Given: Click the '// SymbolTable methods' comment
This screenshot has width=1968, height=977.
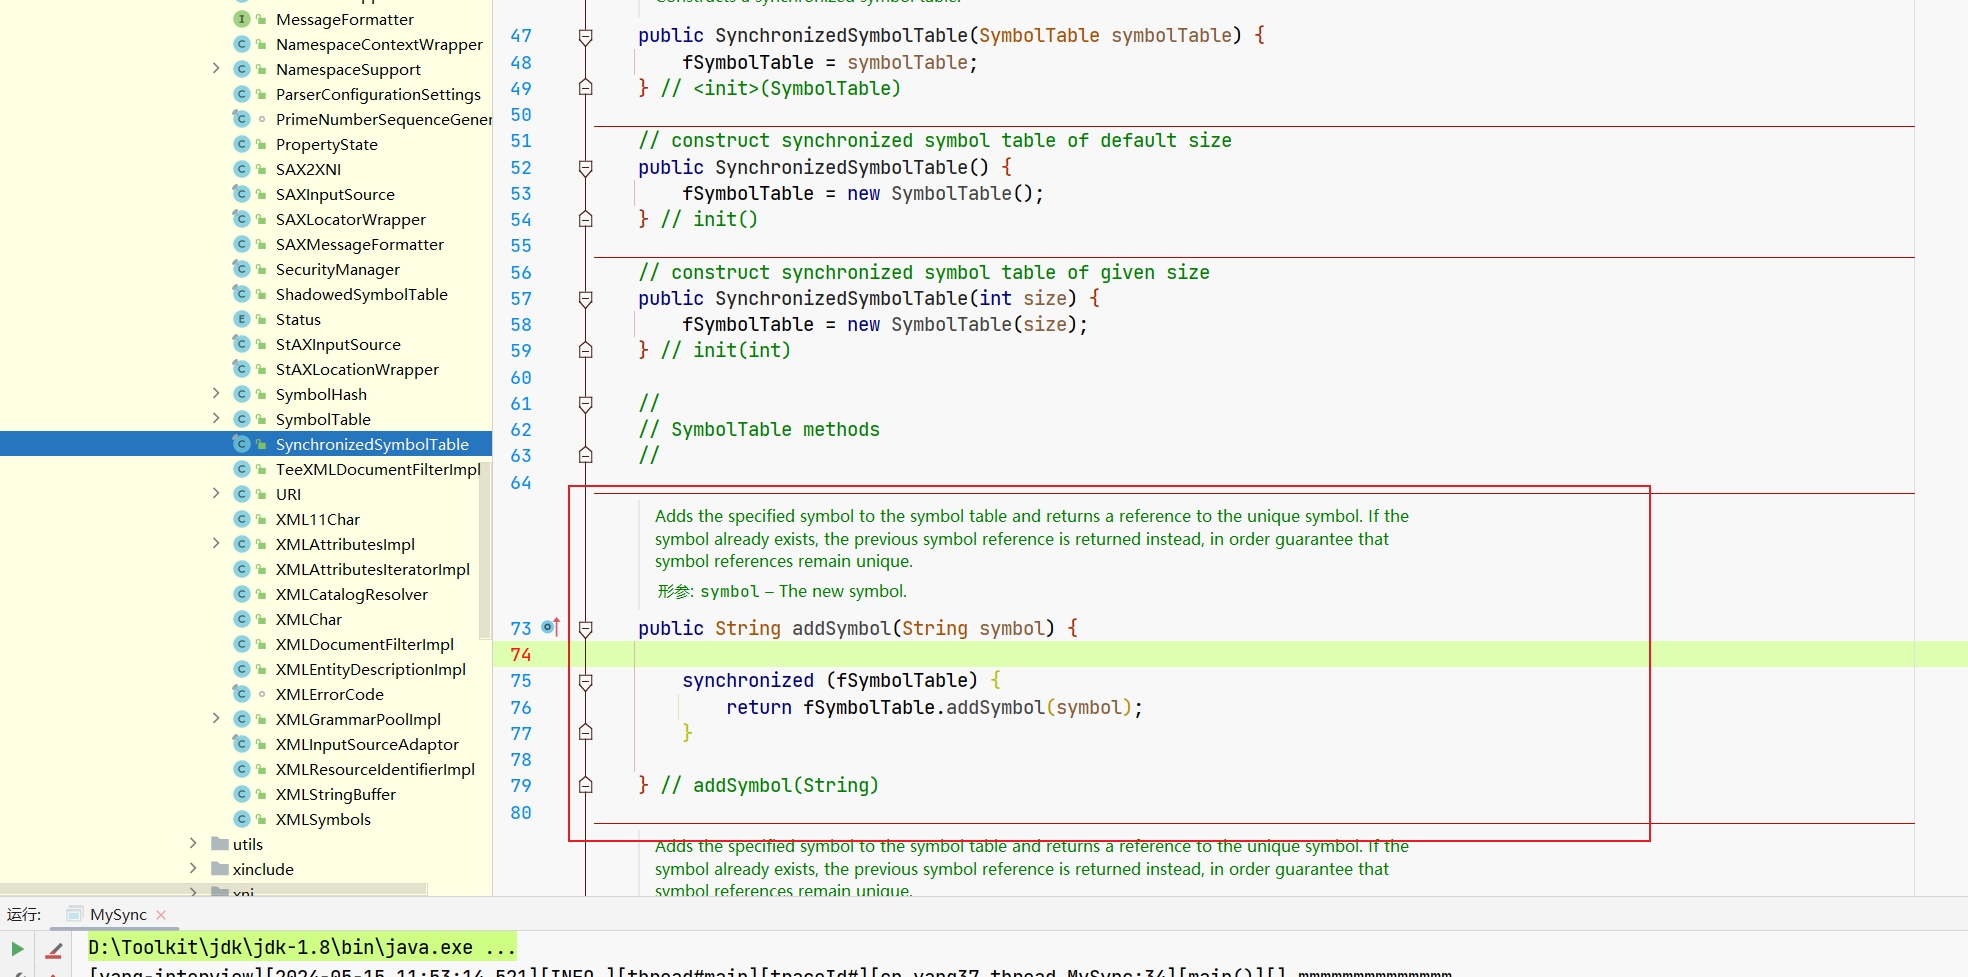Looking at the screenshot, I should (759, 429).
